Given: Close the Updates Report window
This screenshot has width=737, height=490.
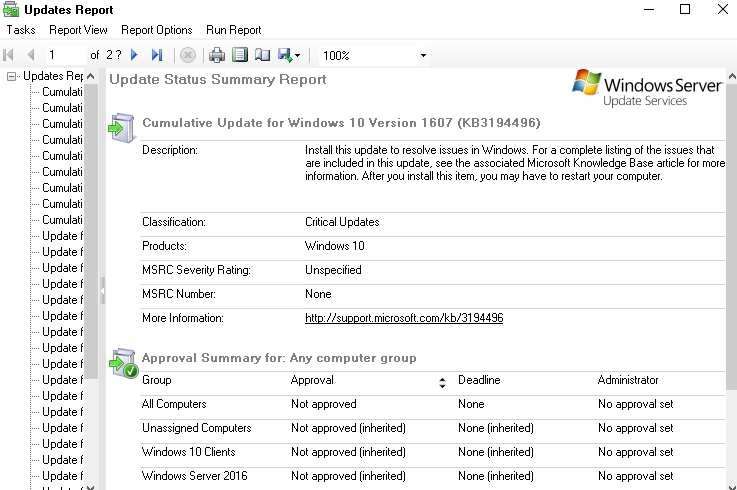Looking at the screenshot, I should 722,9.
